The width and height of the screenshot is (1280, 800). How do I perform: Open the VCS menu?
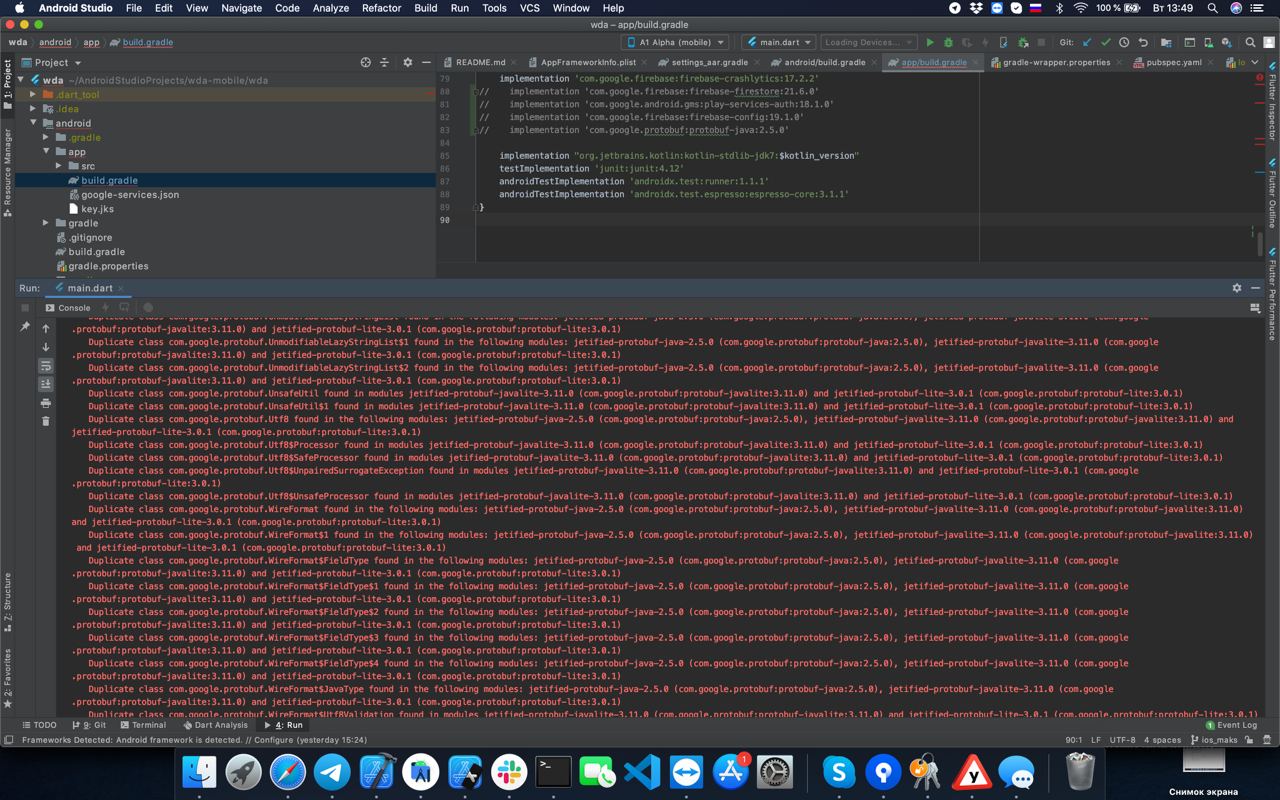pyautogui.click(x=529, y=8)
